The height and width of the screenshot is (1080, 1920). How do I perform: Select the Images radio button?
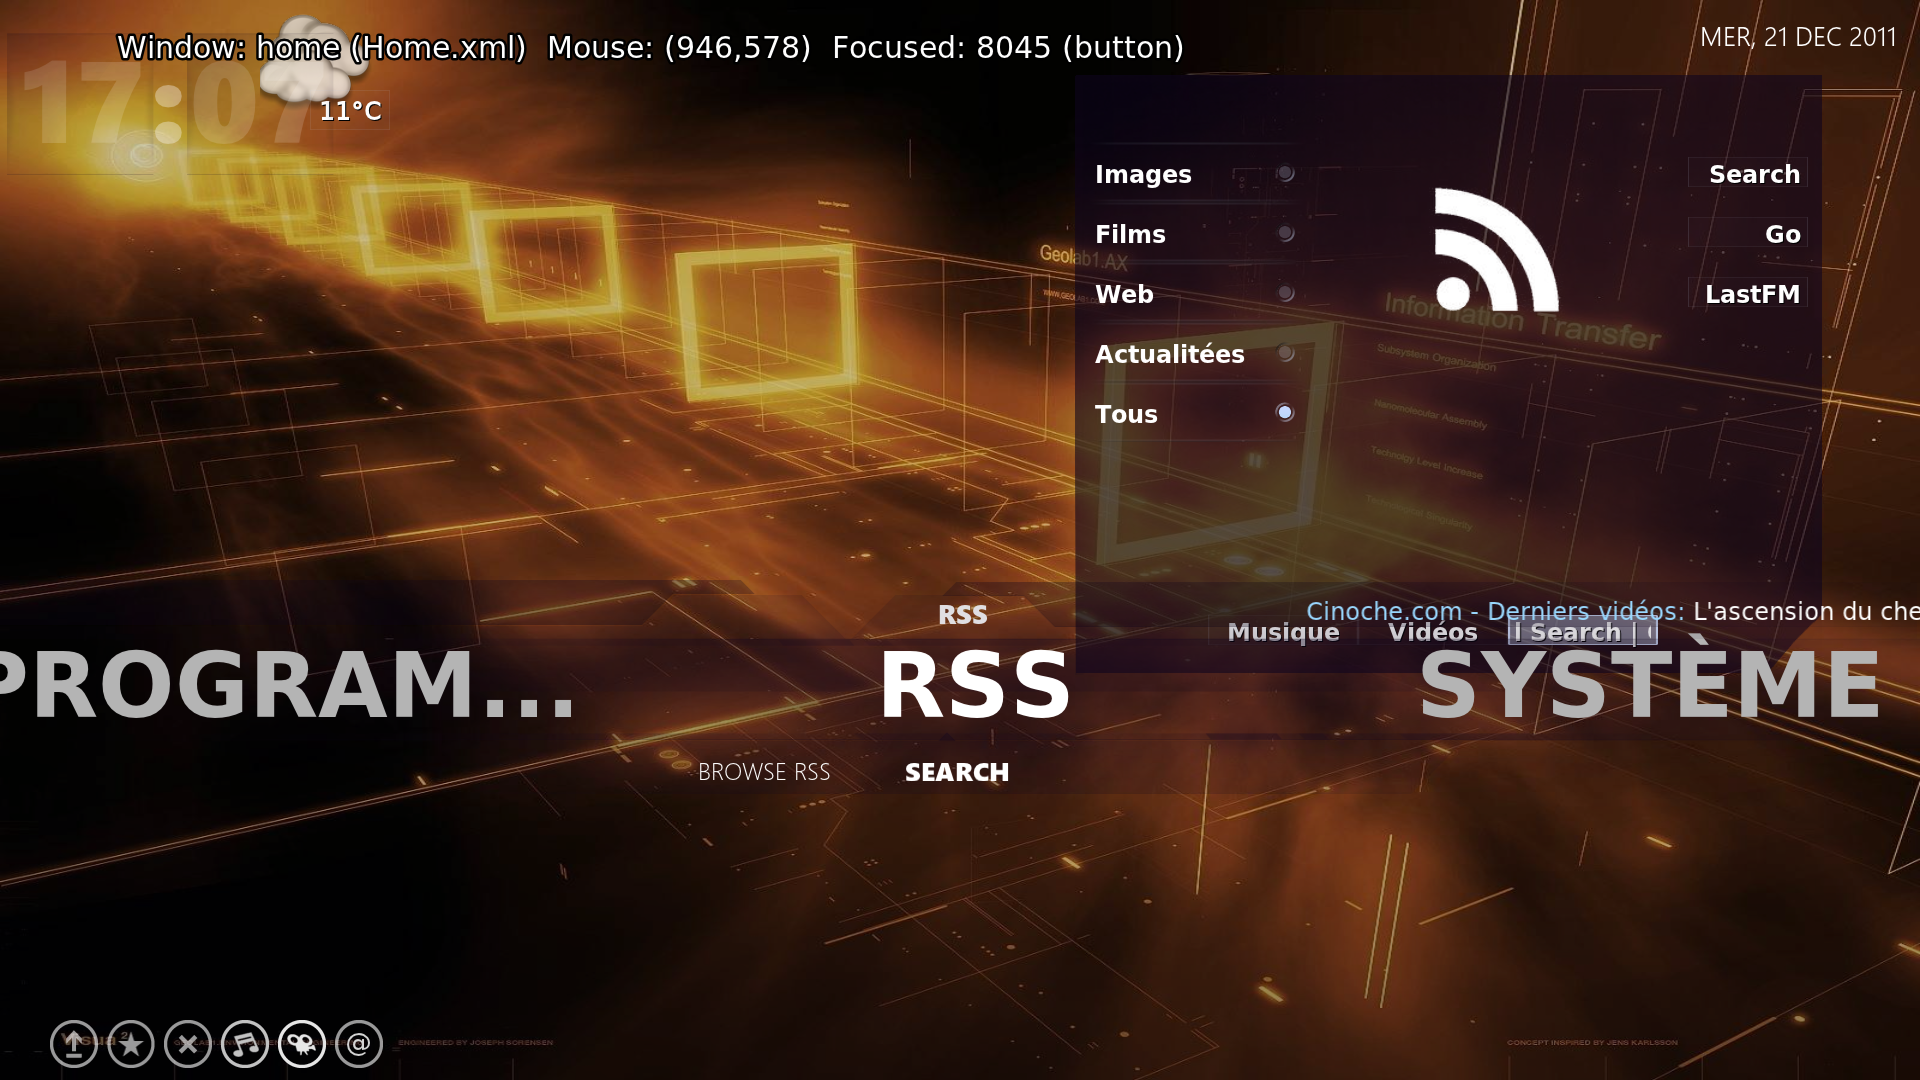pos(1285,174)
